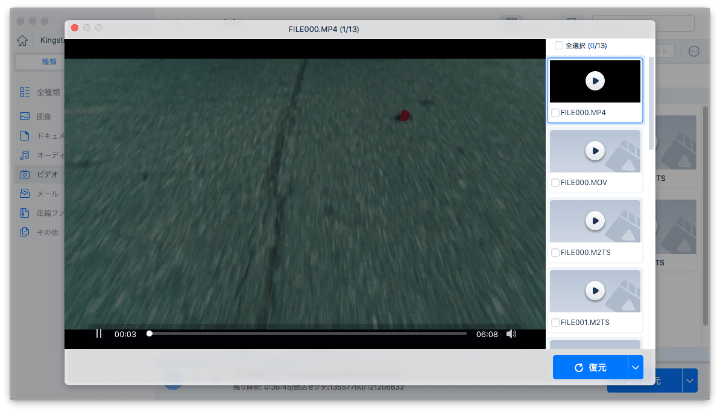This screenshot has height=412, width=719.
Task: Play the FILE001.M2TS thumbnail
Action: click(595, 290)
